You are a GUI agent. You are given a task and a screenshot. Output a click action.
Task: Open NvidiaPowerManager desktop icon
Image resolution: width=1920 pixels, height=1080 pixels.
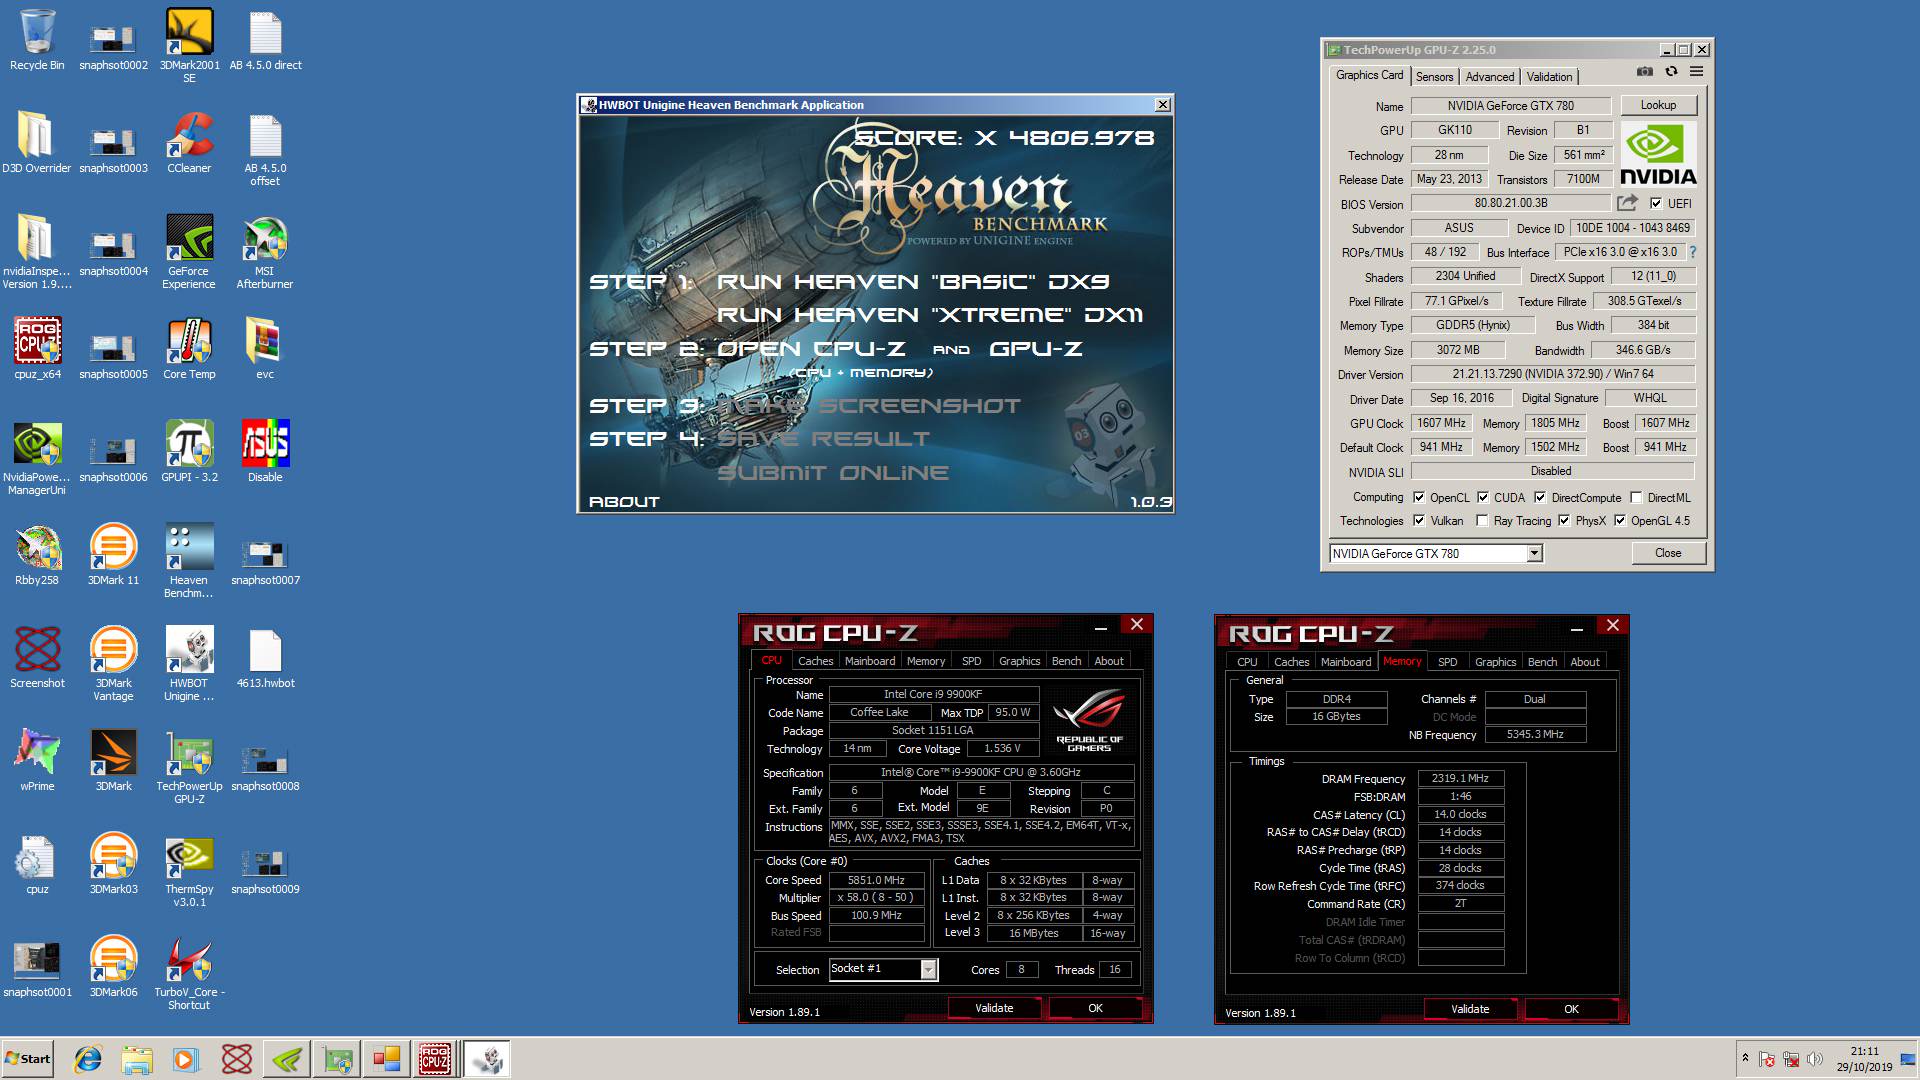coord(37,458)
